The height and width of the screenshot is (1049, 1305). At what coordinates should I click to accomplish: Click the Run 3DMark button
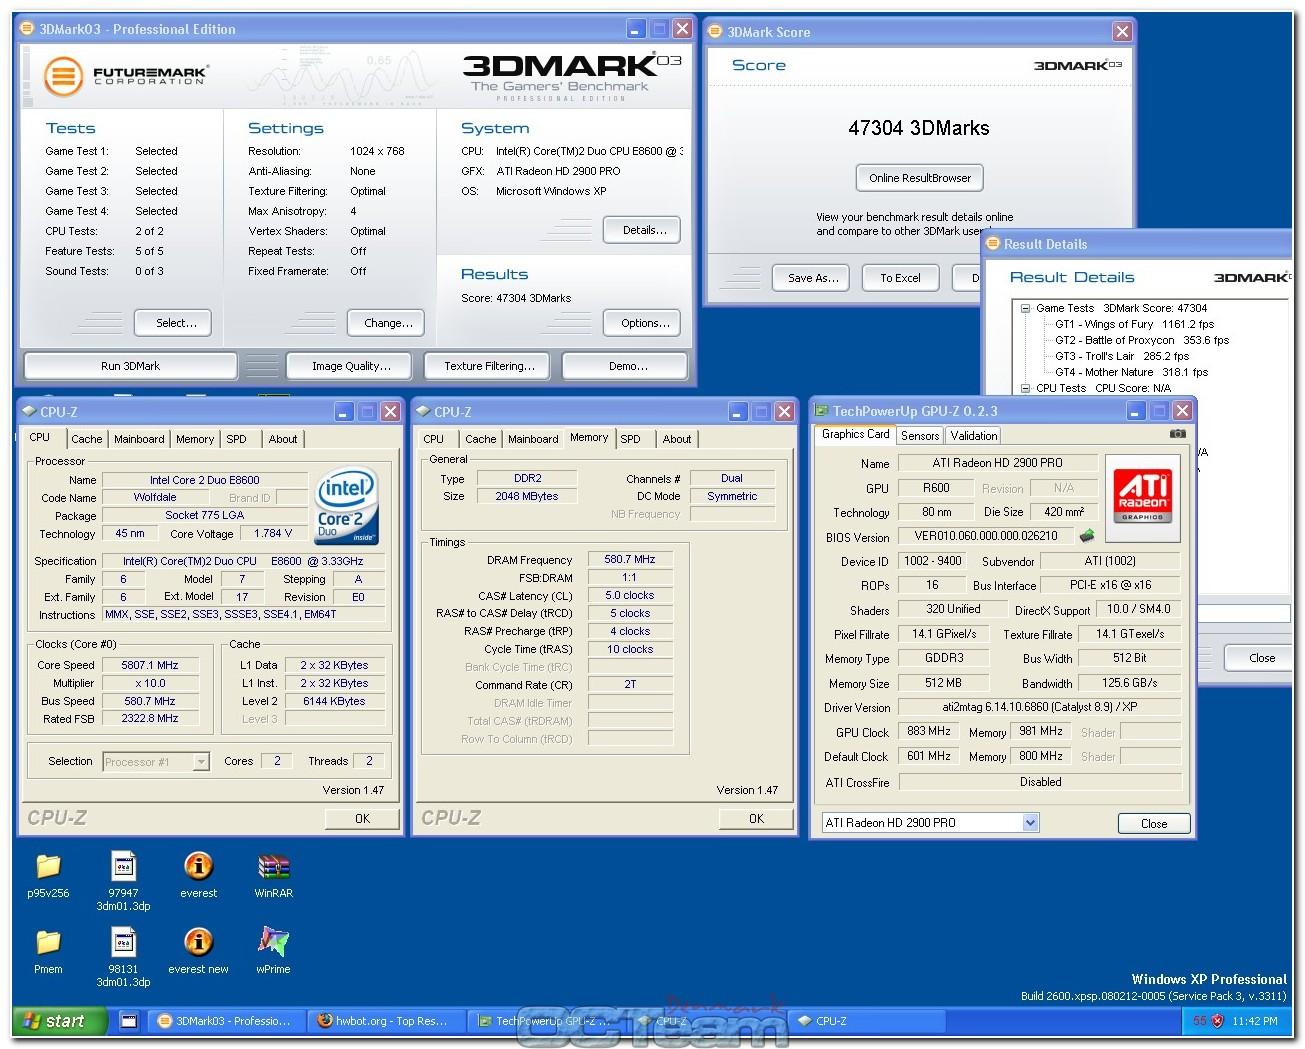[x=130, y=366]
